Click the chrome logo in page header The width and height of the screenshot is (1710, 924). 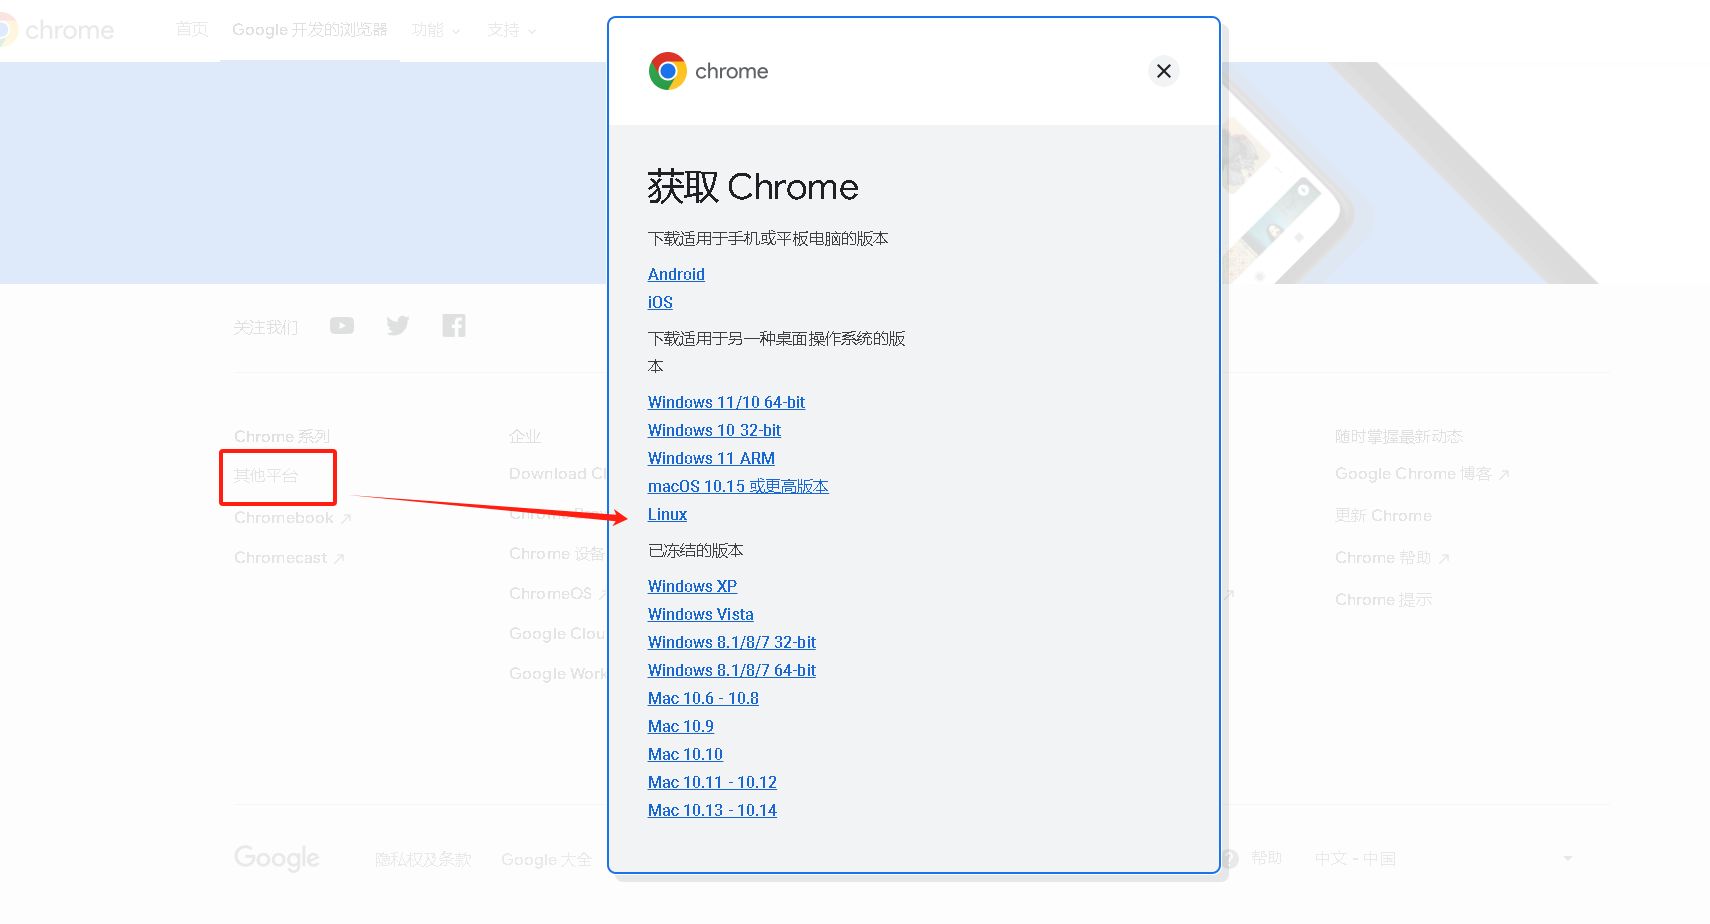click(57, 30)
